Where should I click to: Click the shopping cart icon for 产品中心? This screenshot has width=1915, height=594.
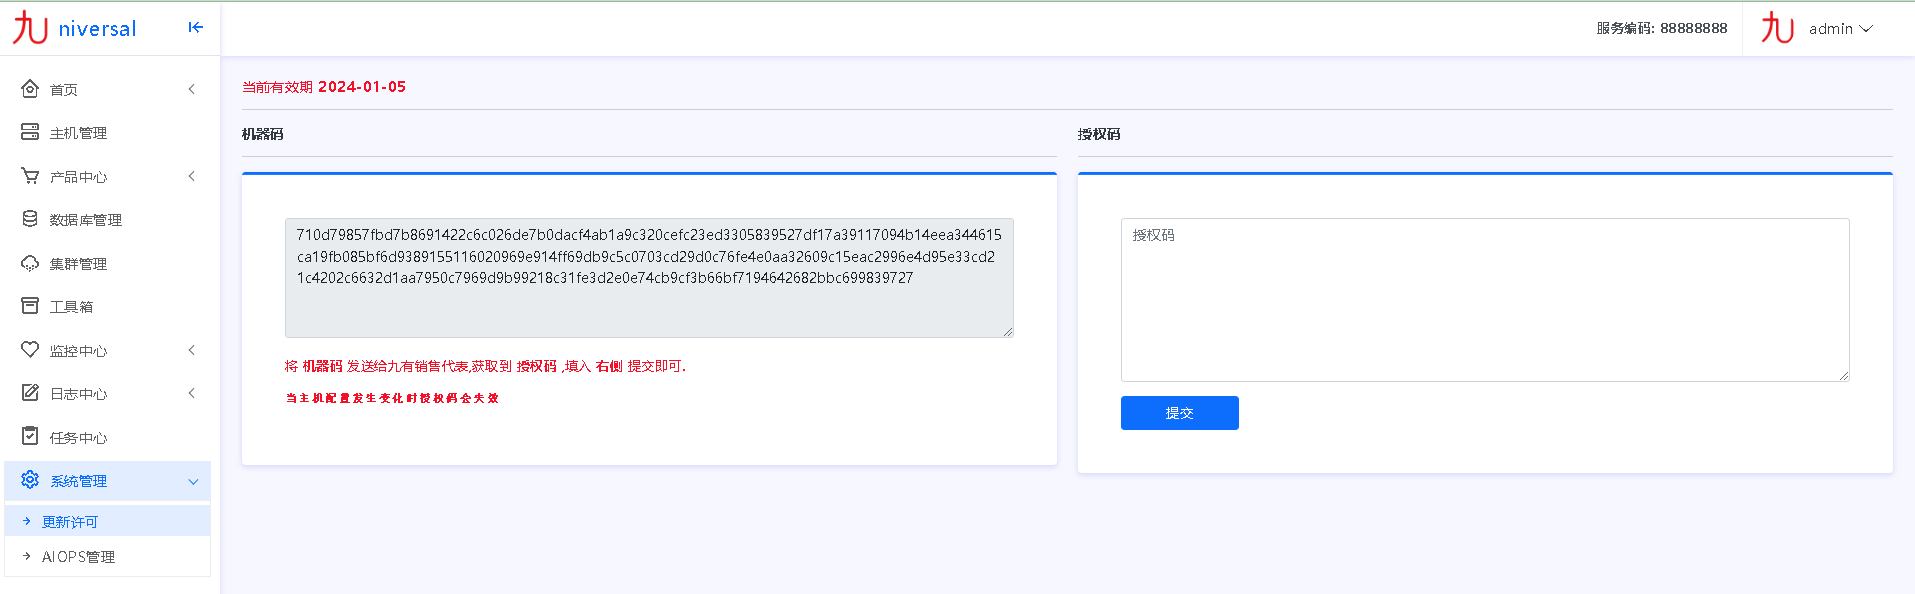(30, 176)
